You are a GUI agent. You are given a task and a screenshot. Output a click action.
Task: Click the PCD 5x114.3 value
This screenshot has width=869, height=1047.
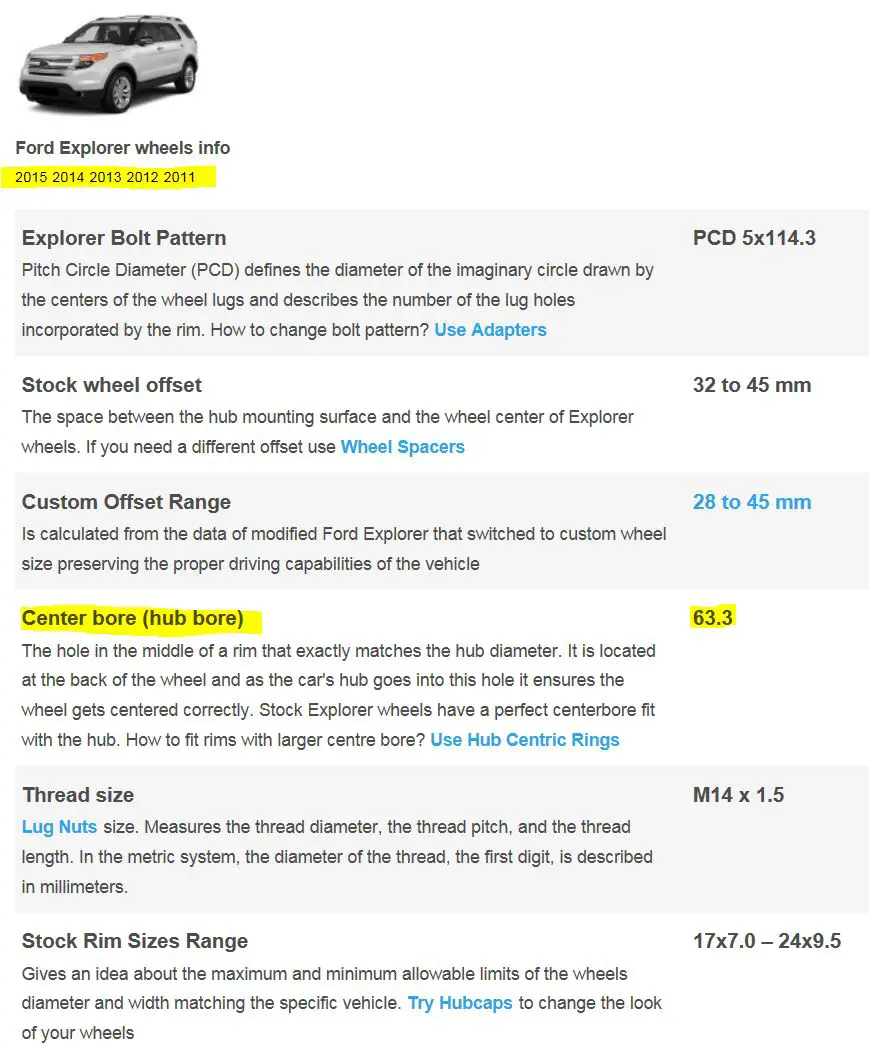(x=754, y=238)
